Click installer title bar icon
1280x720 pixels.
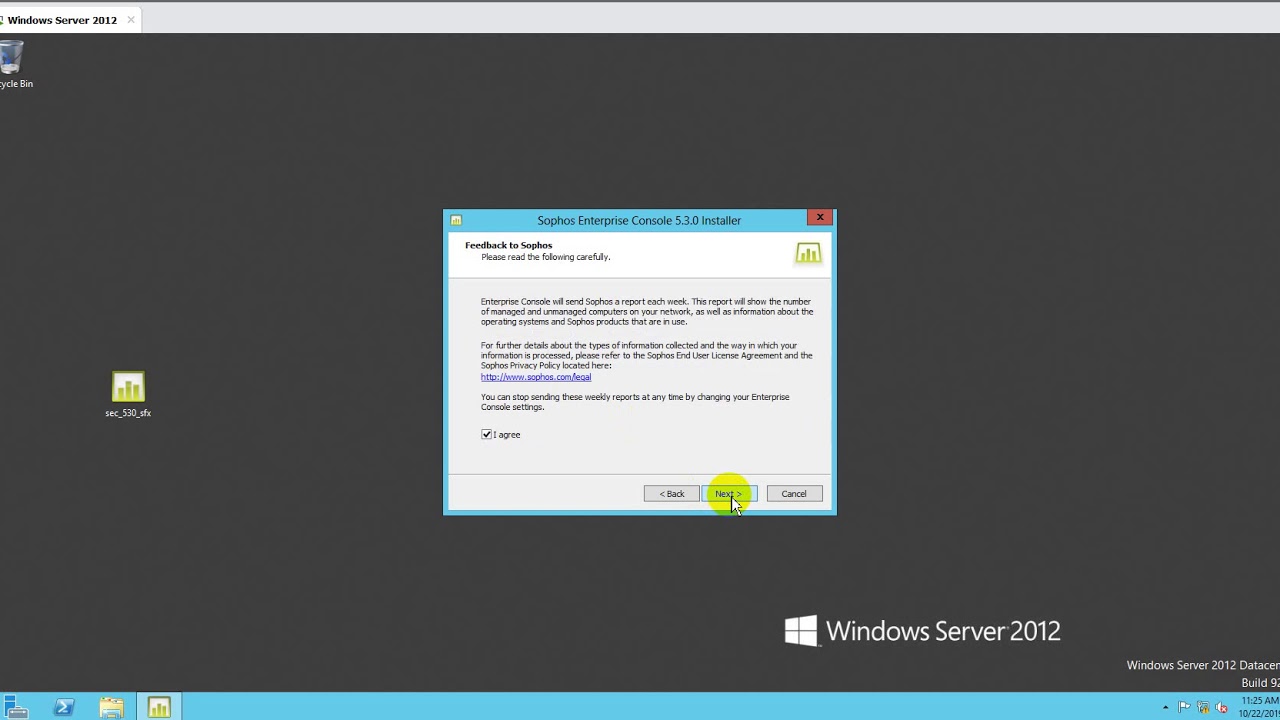pyautogui.click(x=456, y=220)
